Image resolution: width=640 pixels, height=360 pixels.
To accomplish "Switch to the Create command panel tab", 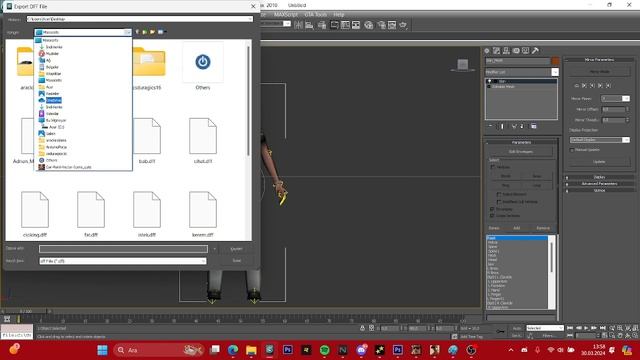I will 487,51.
